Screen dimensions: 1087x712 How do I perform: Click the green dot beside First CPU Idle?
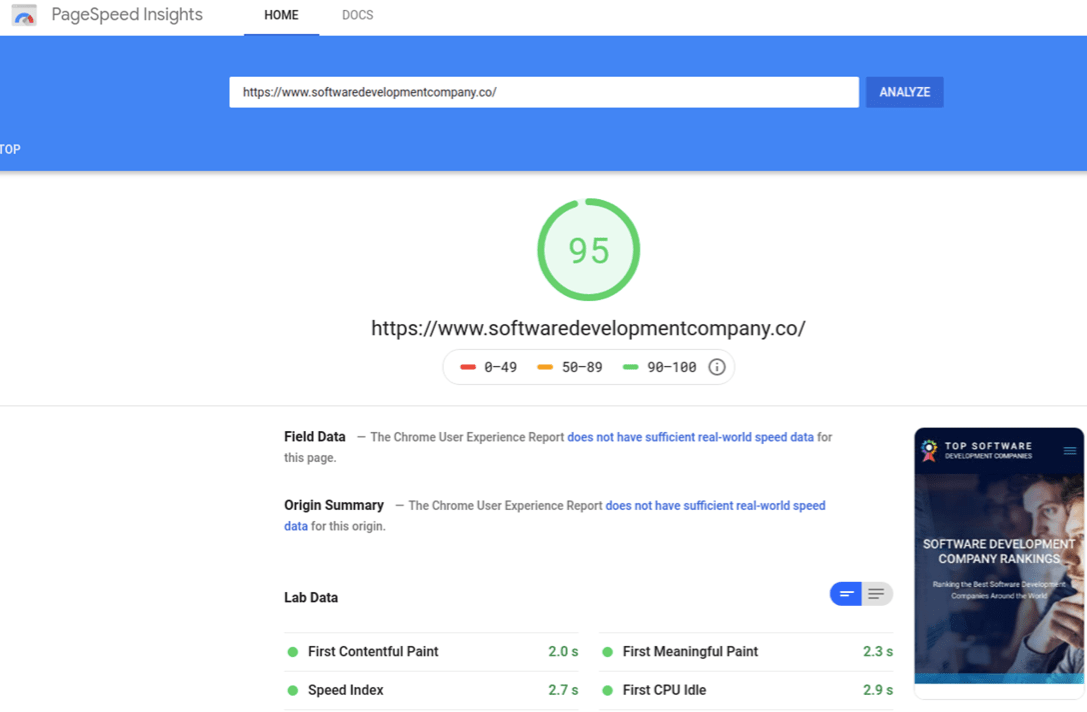tap(607, 691)
